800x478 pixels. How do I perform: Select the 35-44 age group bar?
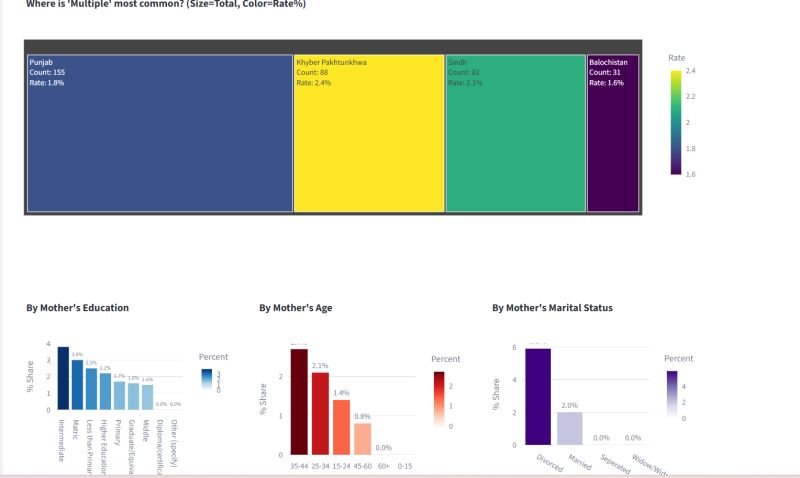pyautogui.click(x=299, y=402)
